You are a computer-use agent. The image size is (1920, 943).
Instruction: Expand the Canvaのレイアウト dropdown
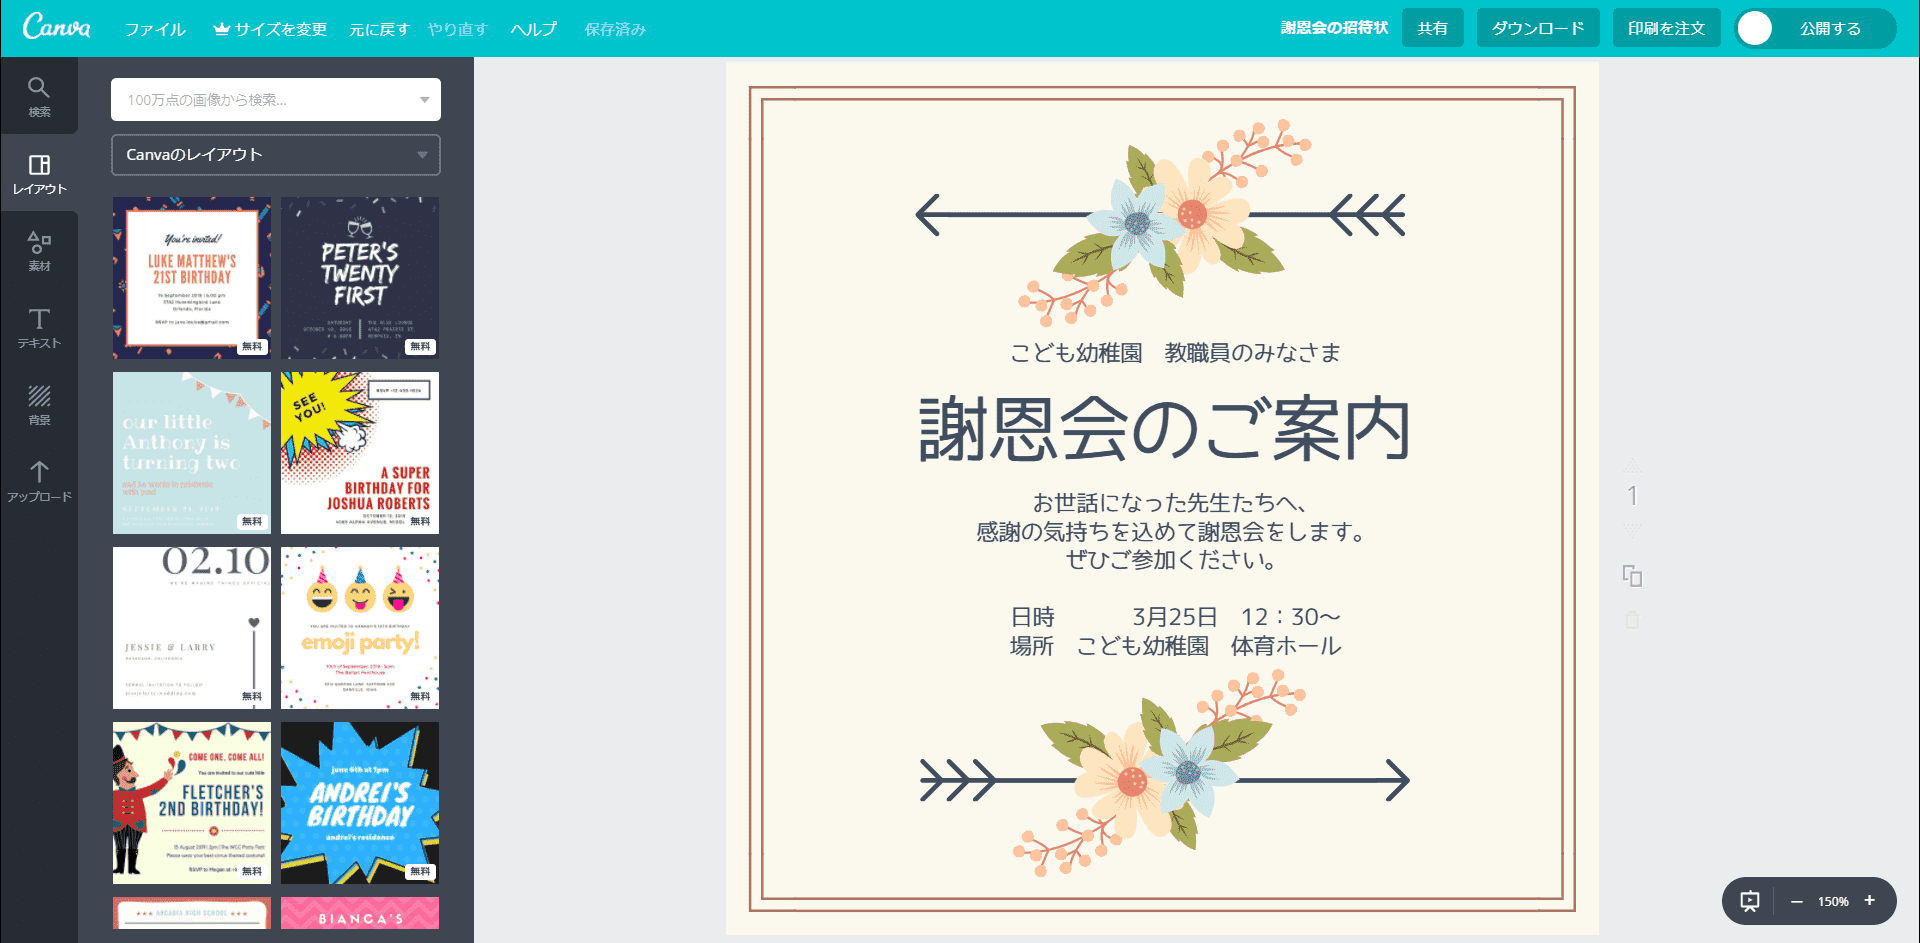(x=422, y=155)
